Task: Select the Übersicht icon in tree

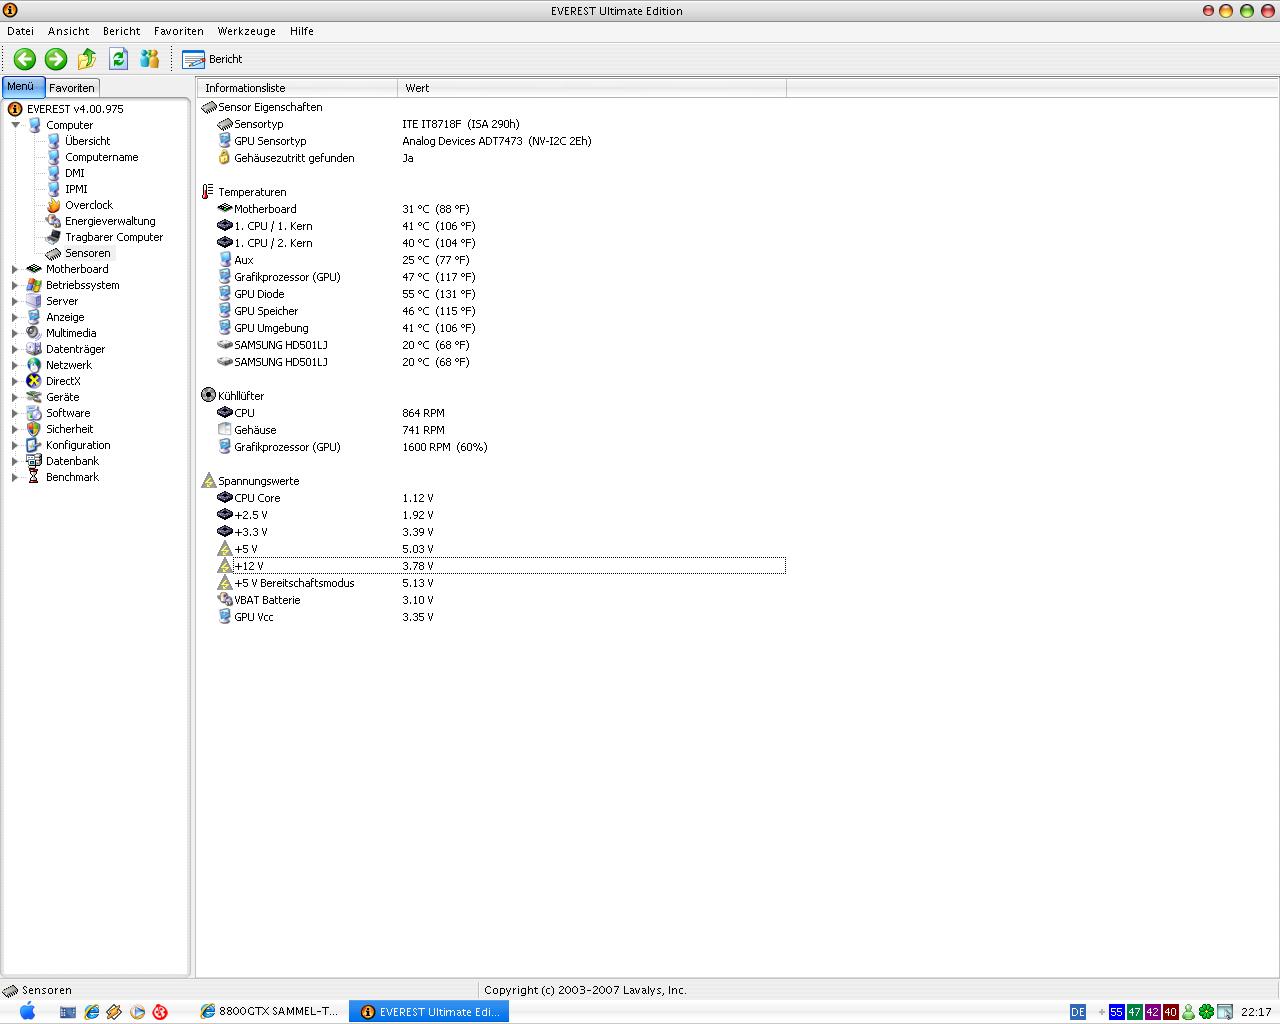Action: coord(54,141)
